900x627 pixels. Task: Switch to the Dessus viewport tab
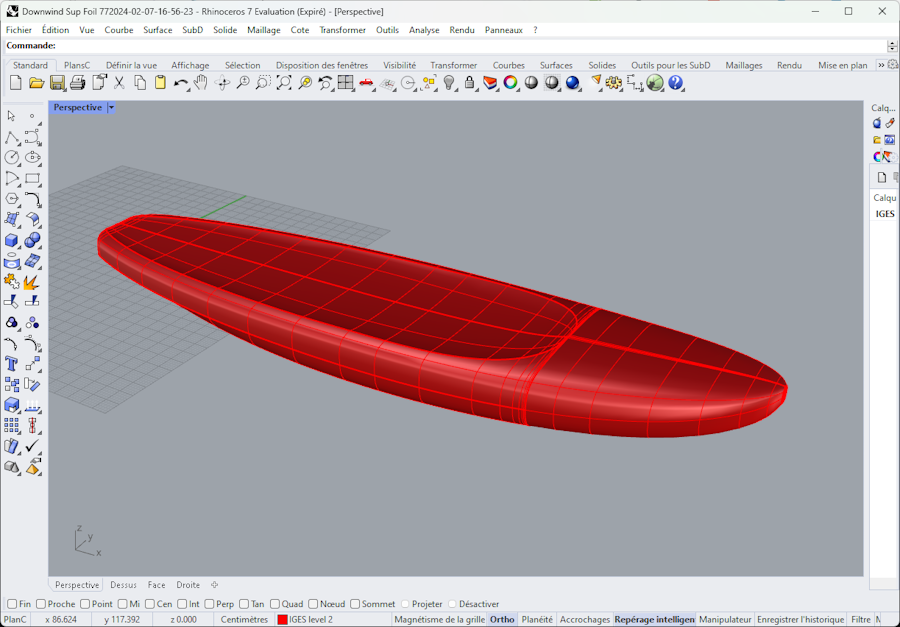point(123,585)
